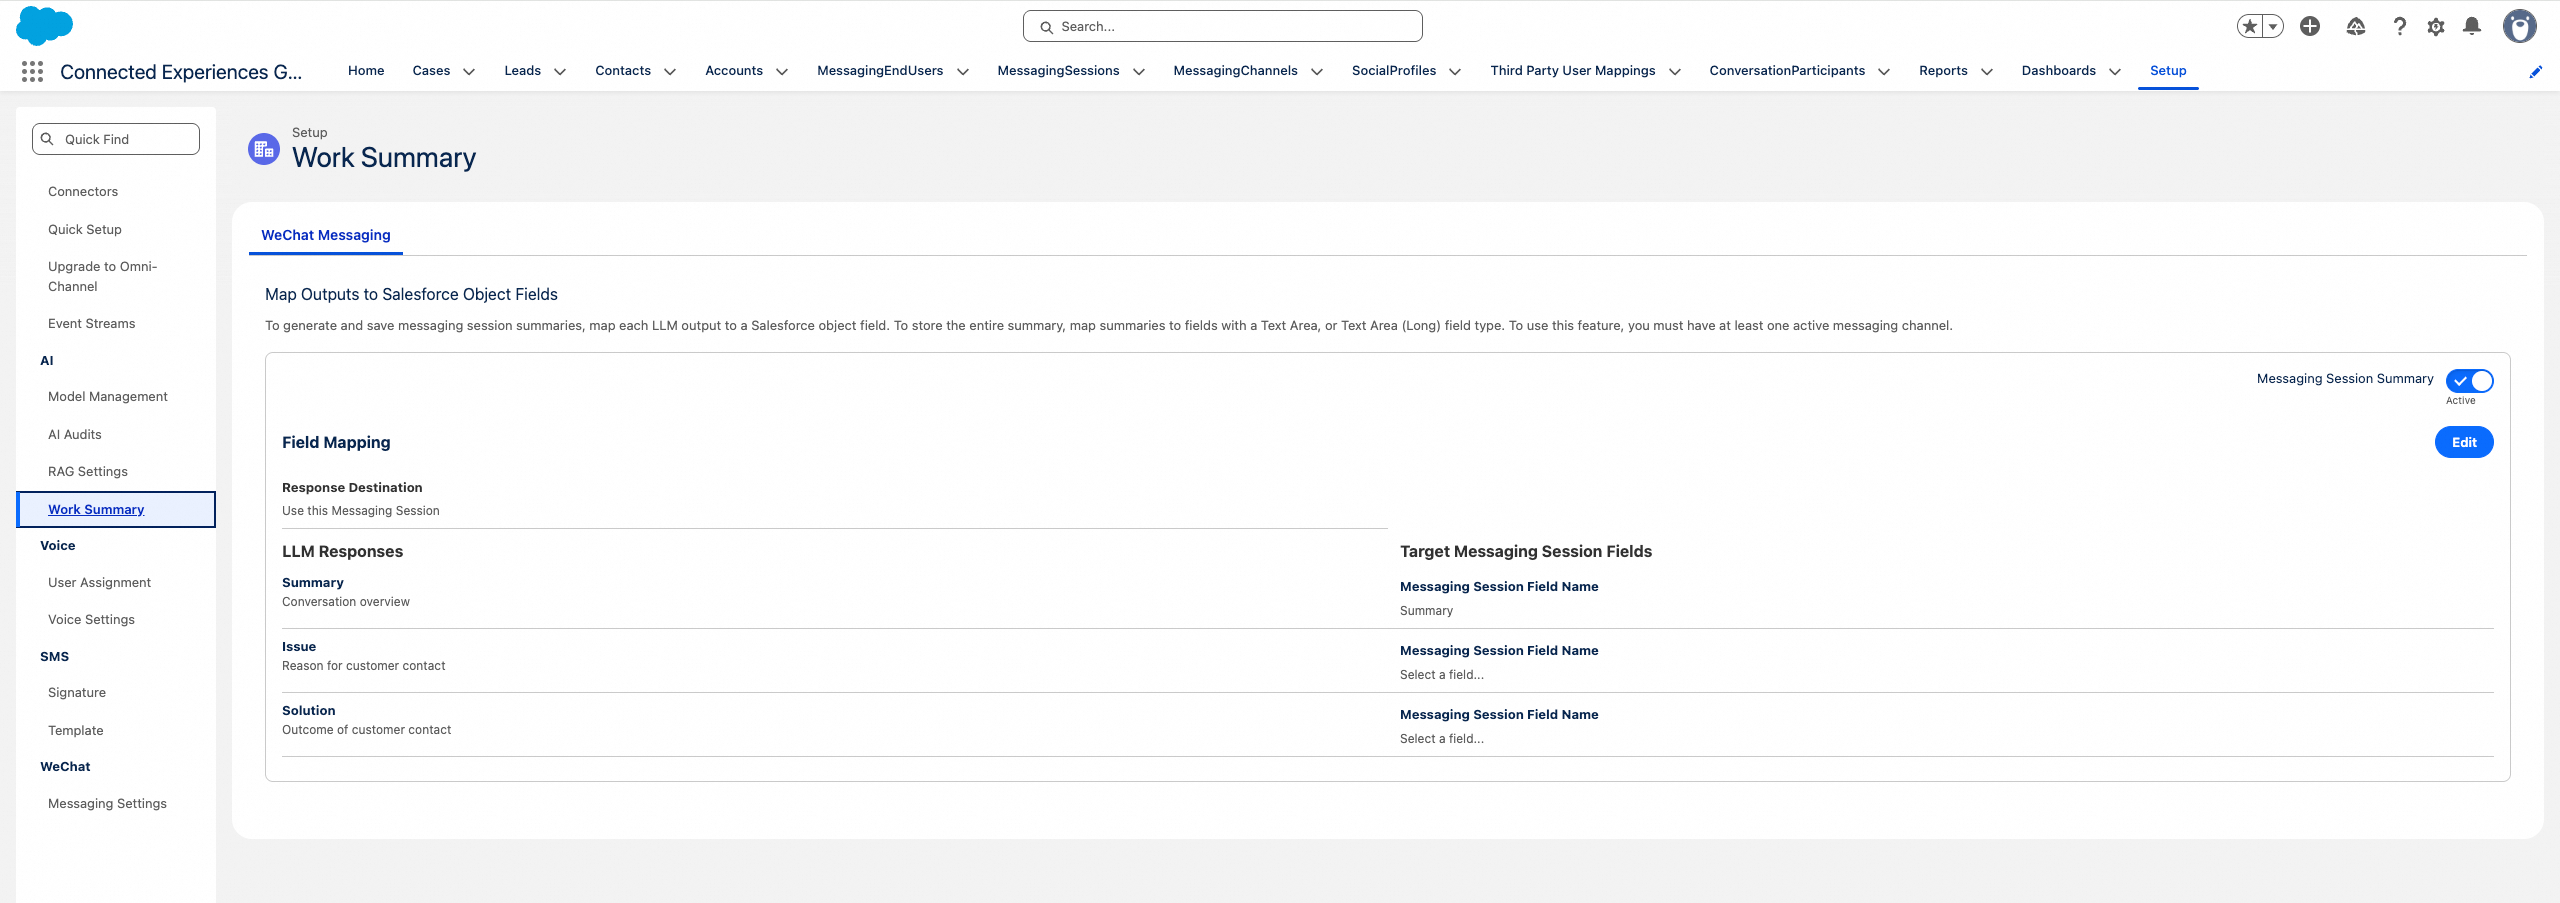Open the Dashboards tab
Viewport: 2560px width, 903px height.
point(2058,71)
